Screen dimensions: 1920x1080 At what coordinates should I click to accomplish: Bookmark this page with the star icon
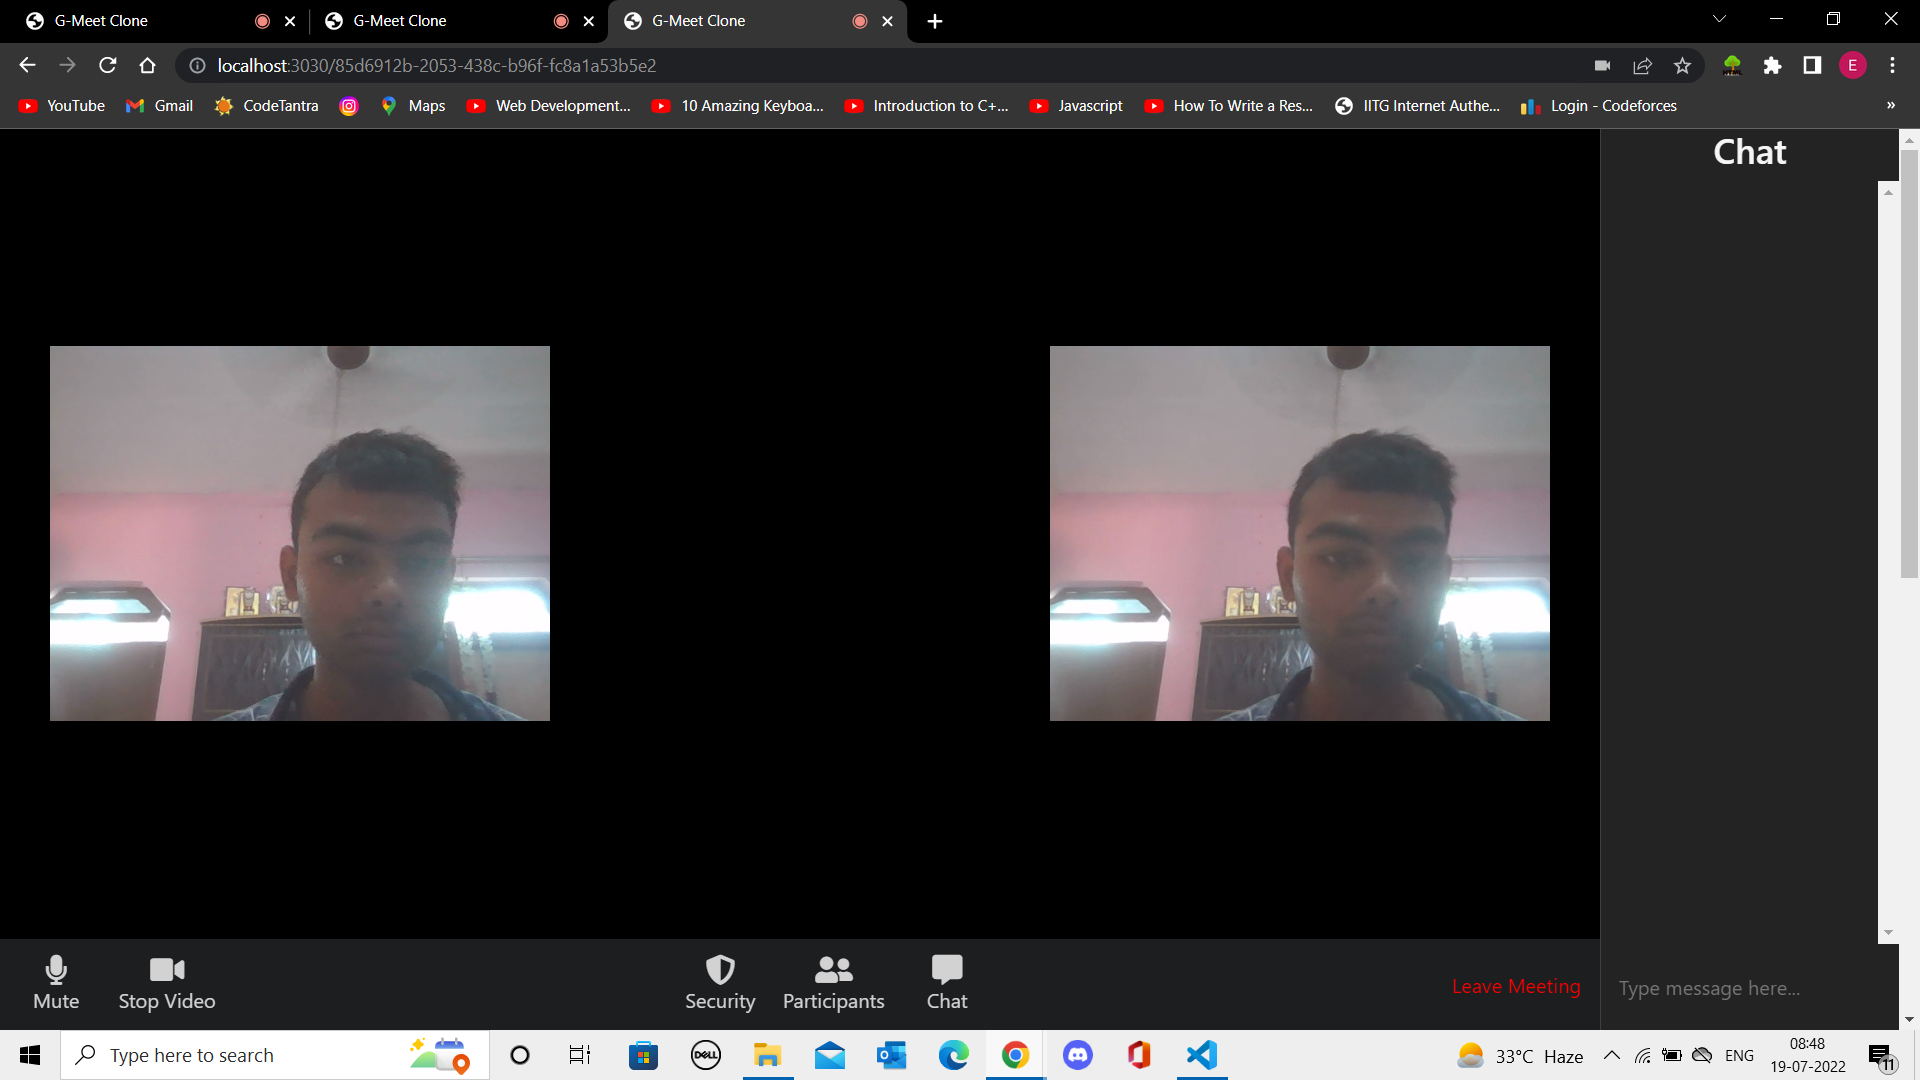1682,65
